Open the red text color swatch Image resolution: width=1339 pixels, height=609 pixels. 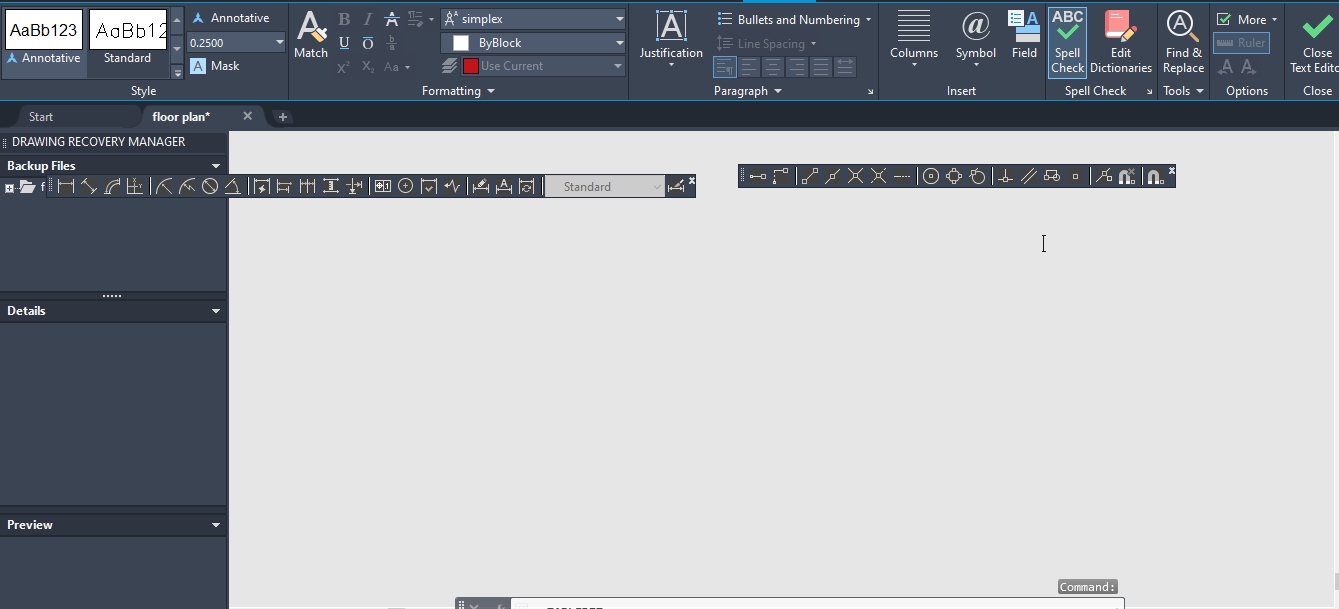click(x=470, y=64)
